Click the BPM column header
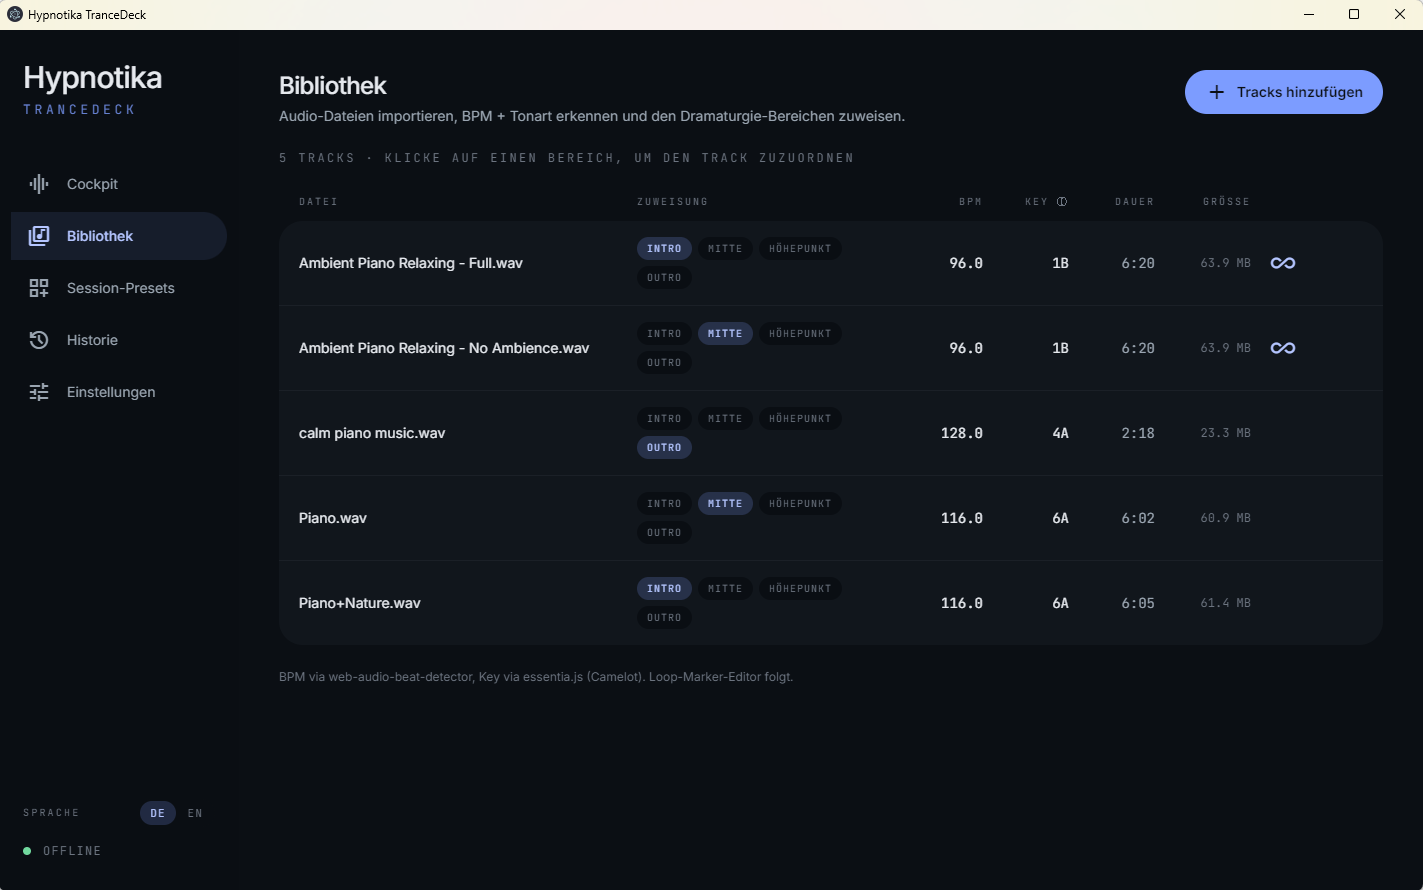The width and height of the screenshot is (1423, 890). pos(971,202)
